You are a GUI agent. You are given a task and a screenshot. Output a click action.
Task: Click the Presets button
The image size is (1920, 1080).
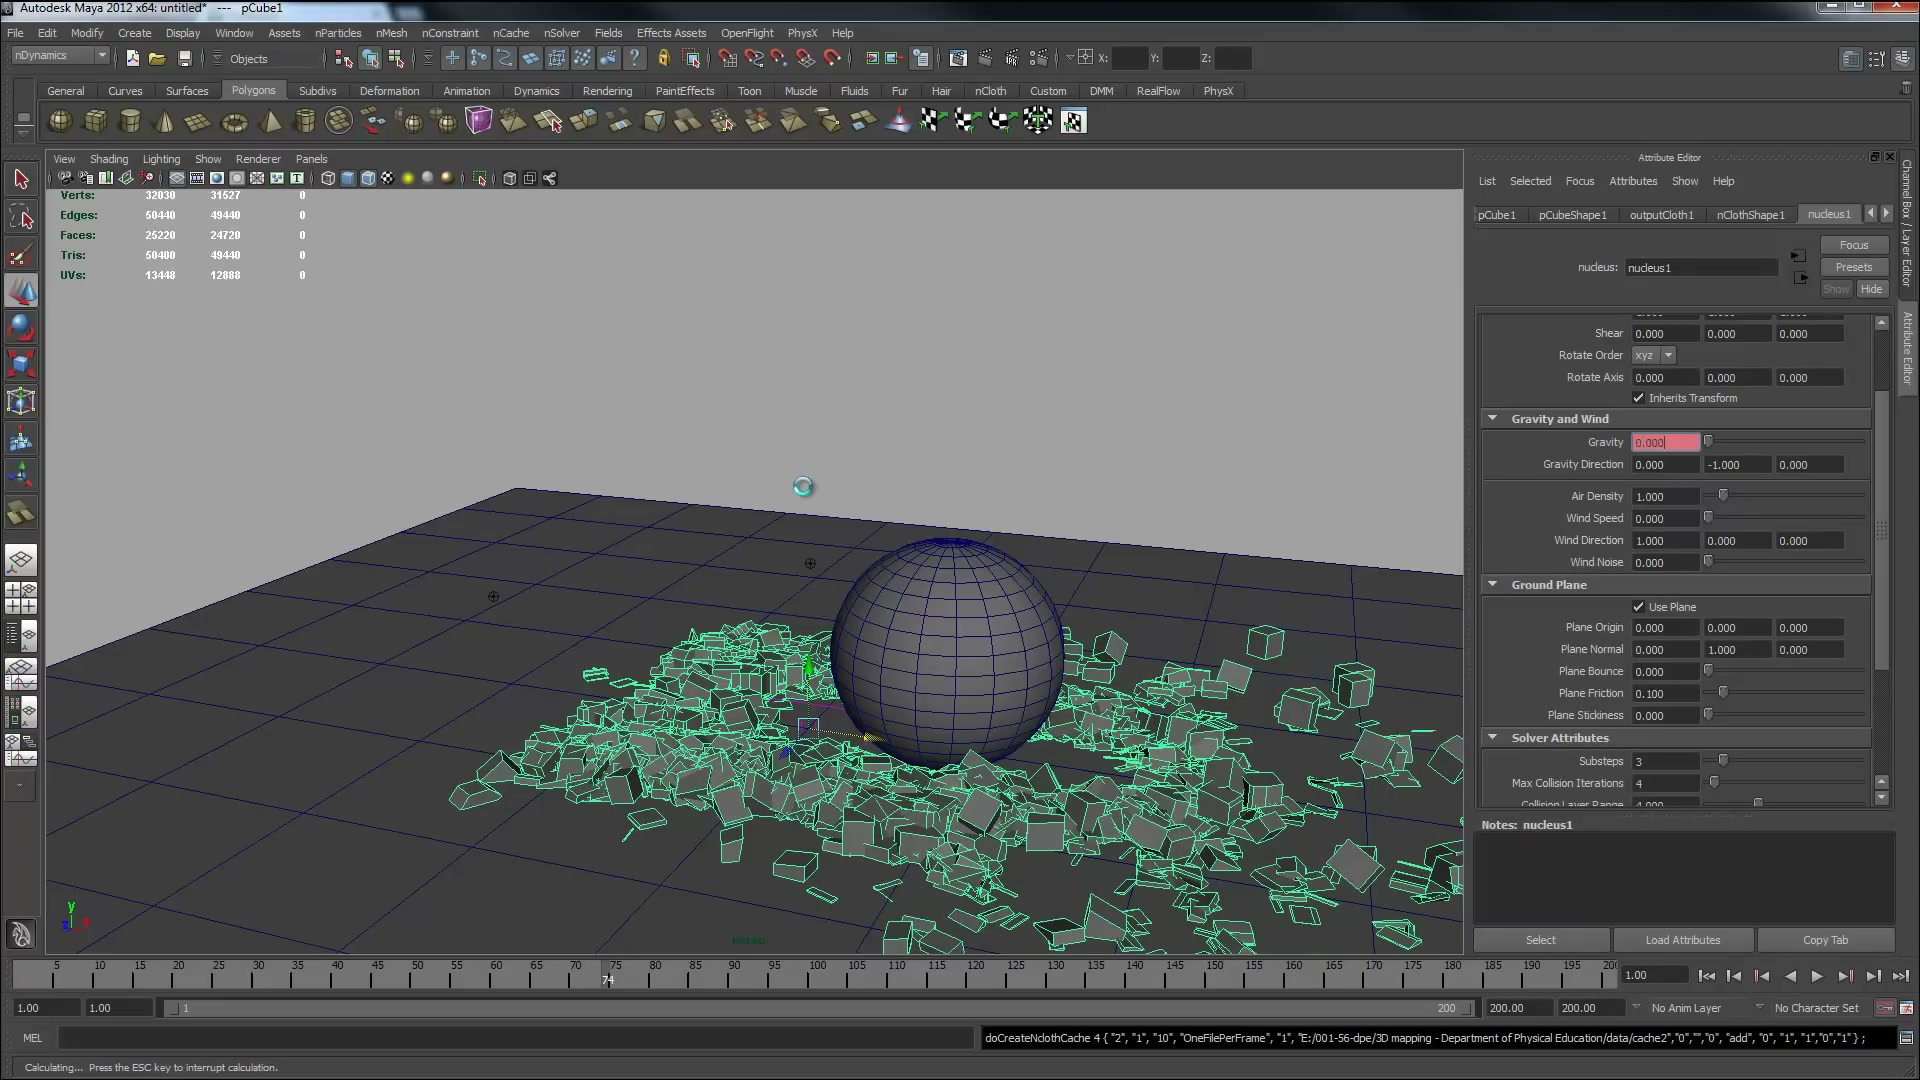1853,267
